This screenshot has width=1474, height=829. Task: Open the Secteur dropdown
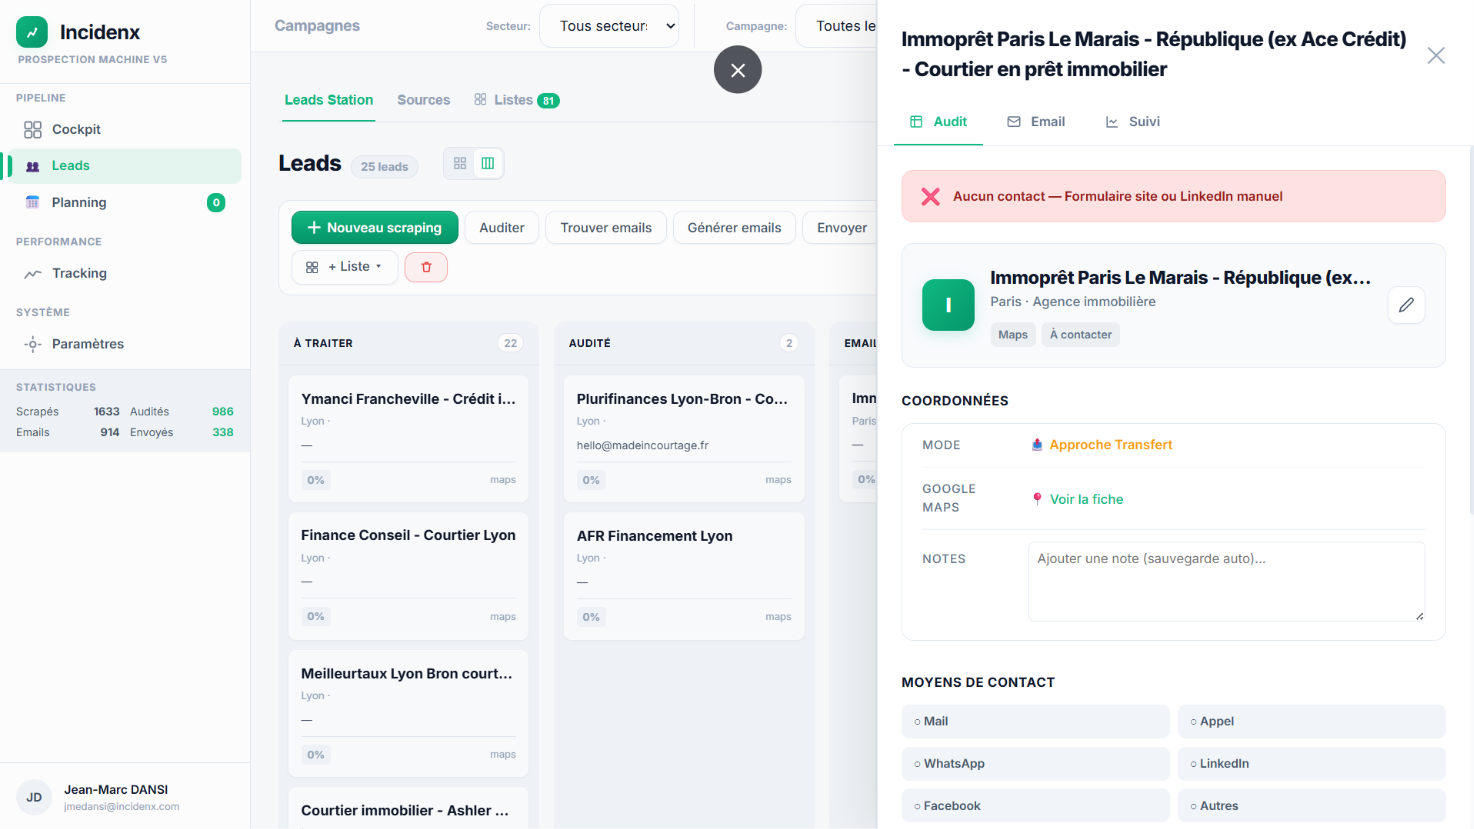tap(609, 26)
